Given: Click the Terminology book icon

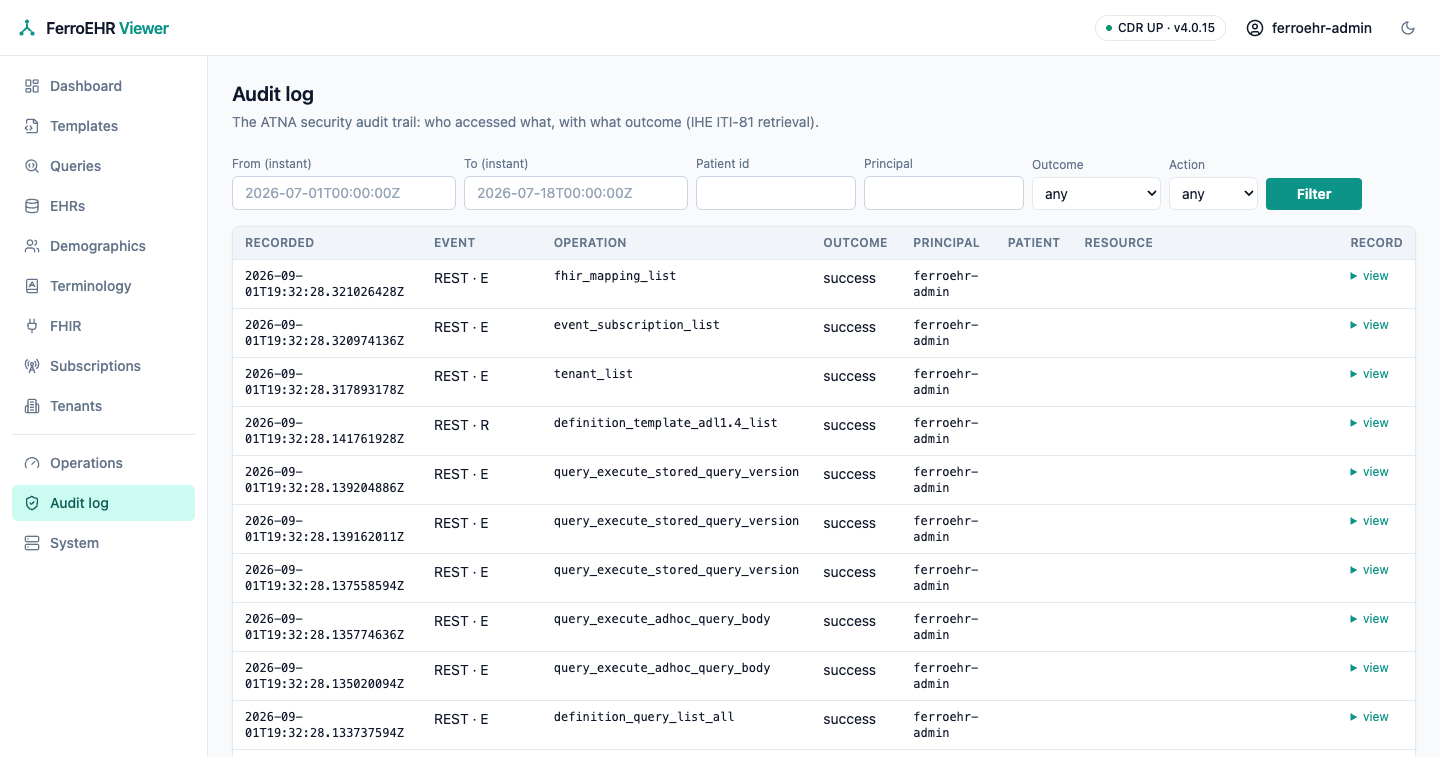Looking at the screenshot, I should click(32, 286).
